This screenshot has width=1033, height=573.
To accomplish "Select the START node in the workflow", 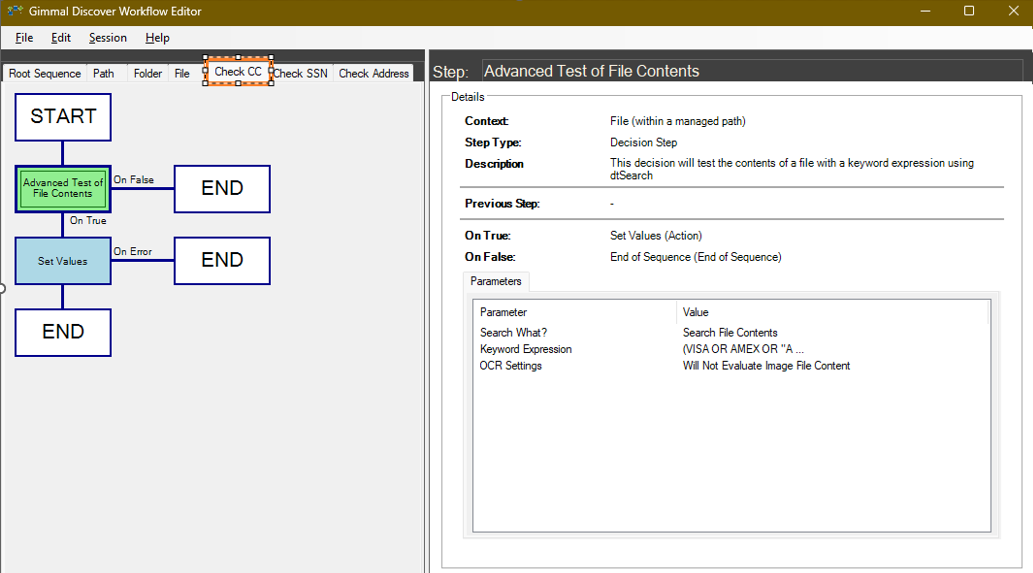I will pos(63,117).
